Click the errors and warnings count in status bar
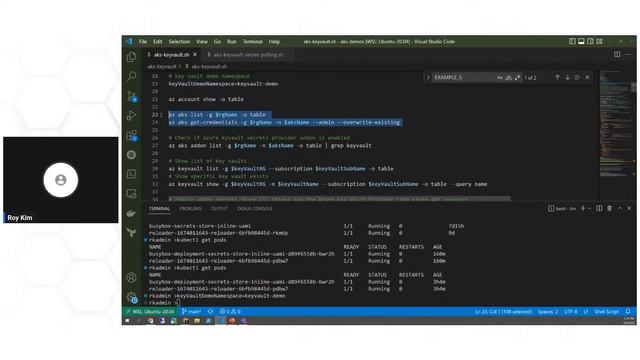Viewport: 640px width, 360px height. pos(230,311)
